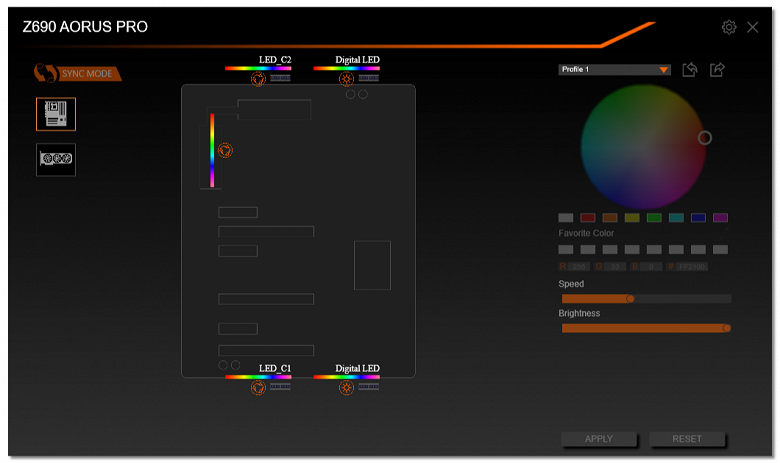Pick the green preset color swatch
The height and width of the screenshot is (463, 780).
point(654,217)
